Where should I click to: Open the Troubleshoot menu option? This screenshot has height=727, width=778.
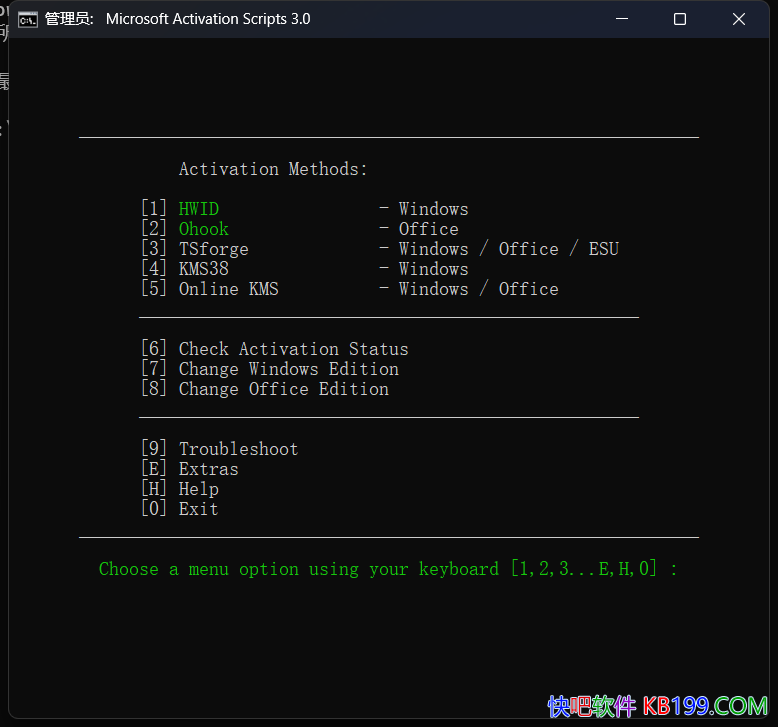tap(238, 449)
